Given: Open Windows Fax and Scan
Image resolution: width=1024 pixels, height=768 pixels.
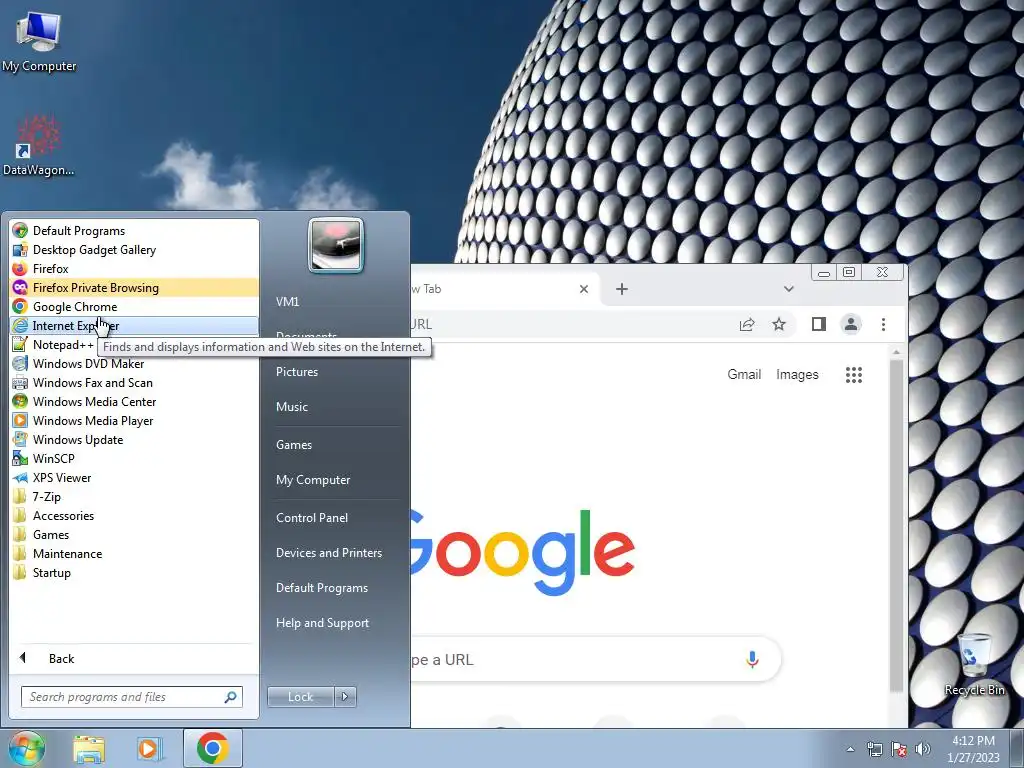Looking at the screenshot, I should pyautogui.click(x=134, y=383).
